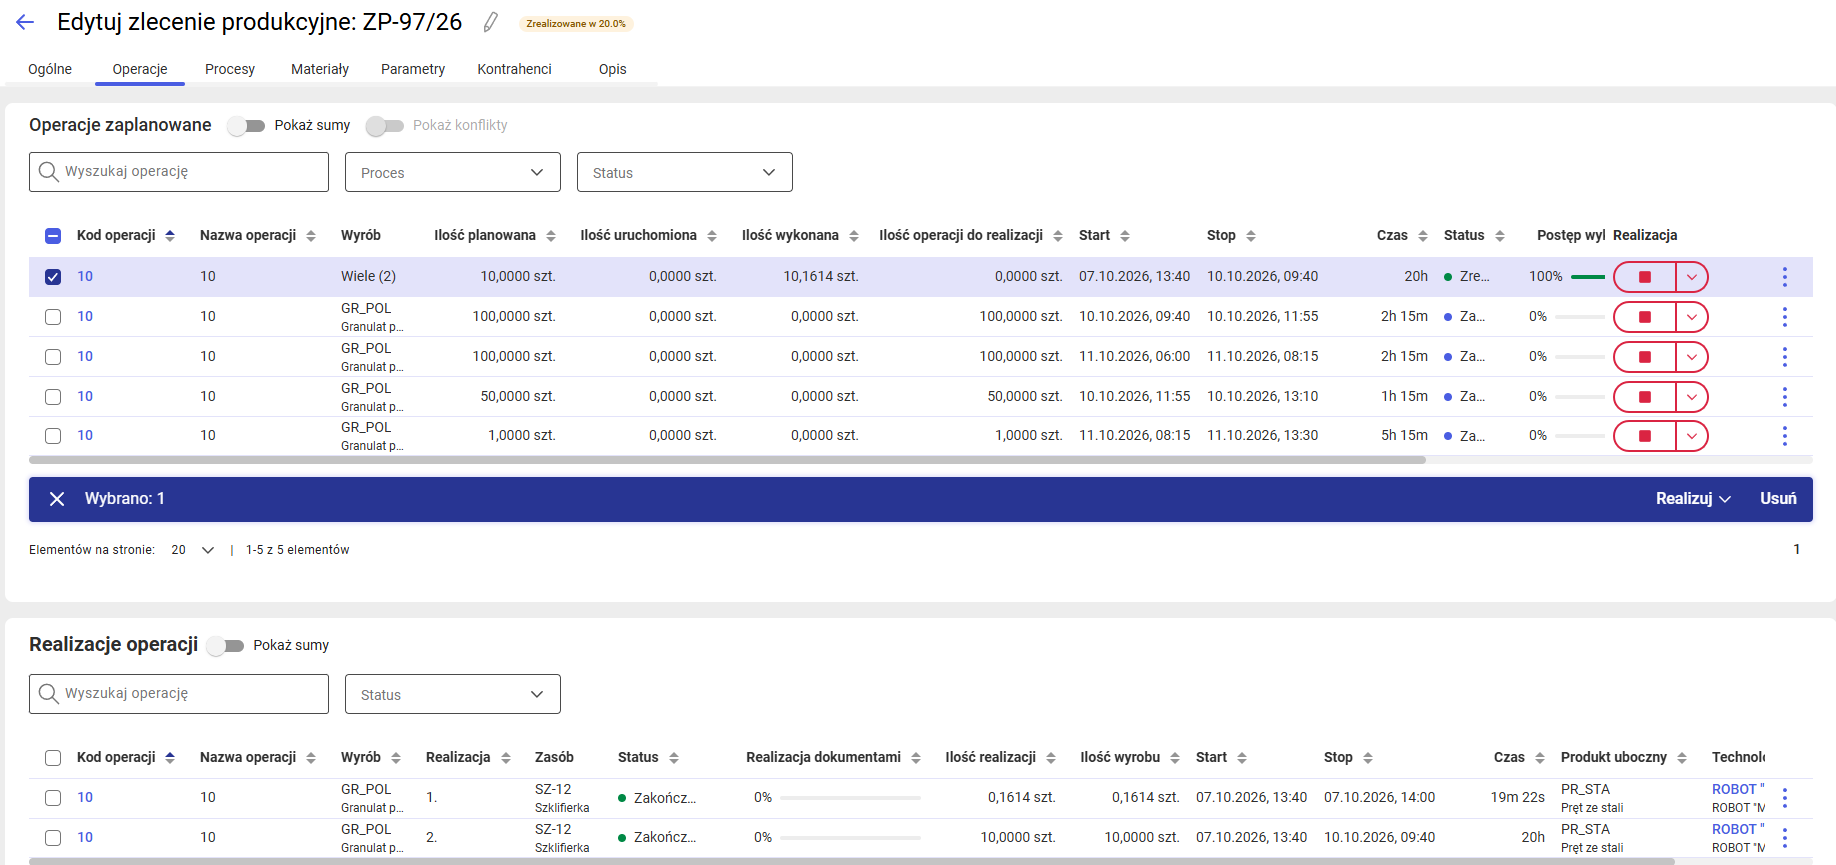Switch to the Ogólne tab

50,69
